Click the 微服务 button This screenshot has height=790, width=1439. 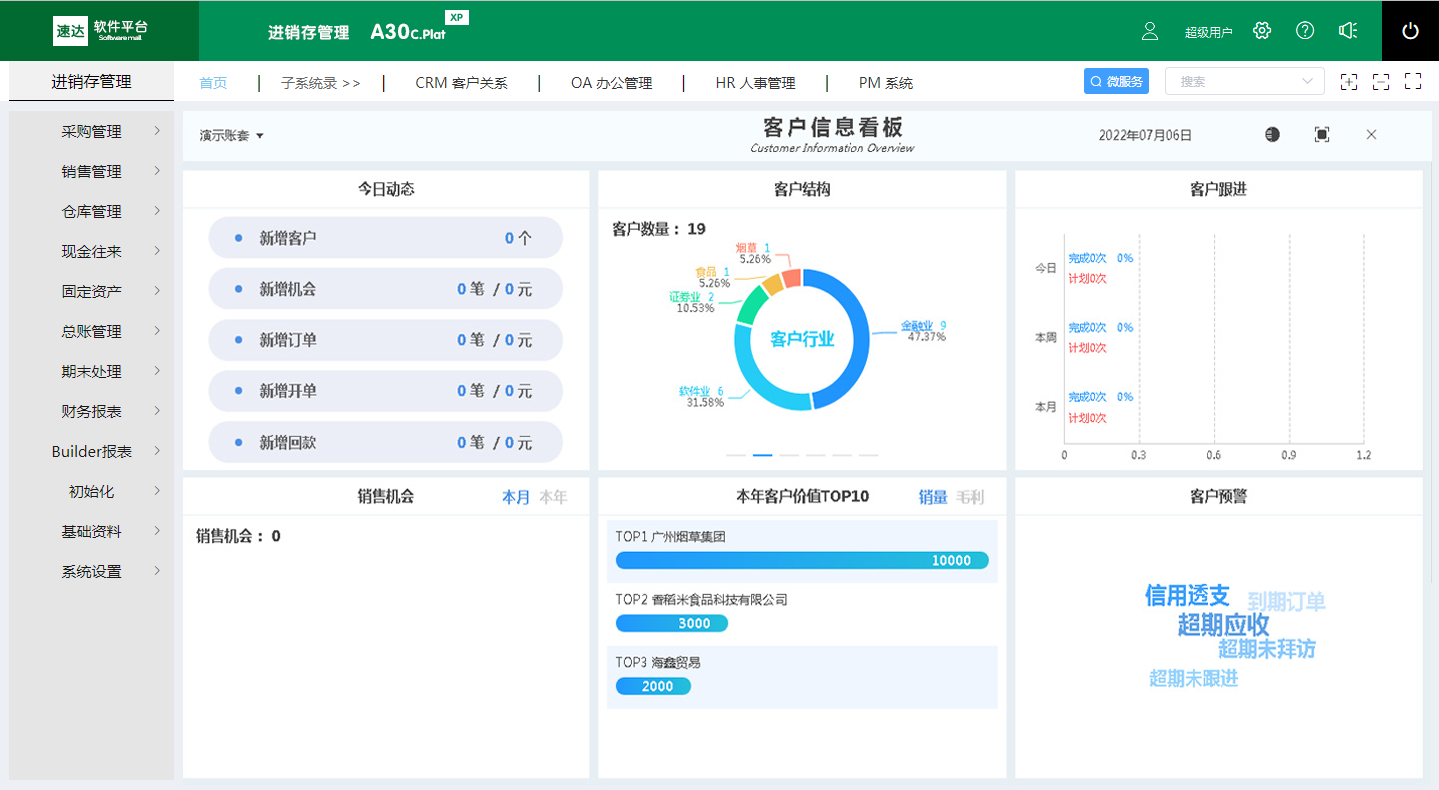[1115, 81]
